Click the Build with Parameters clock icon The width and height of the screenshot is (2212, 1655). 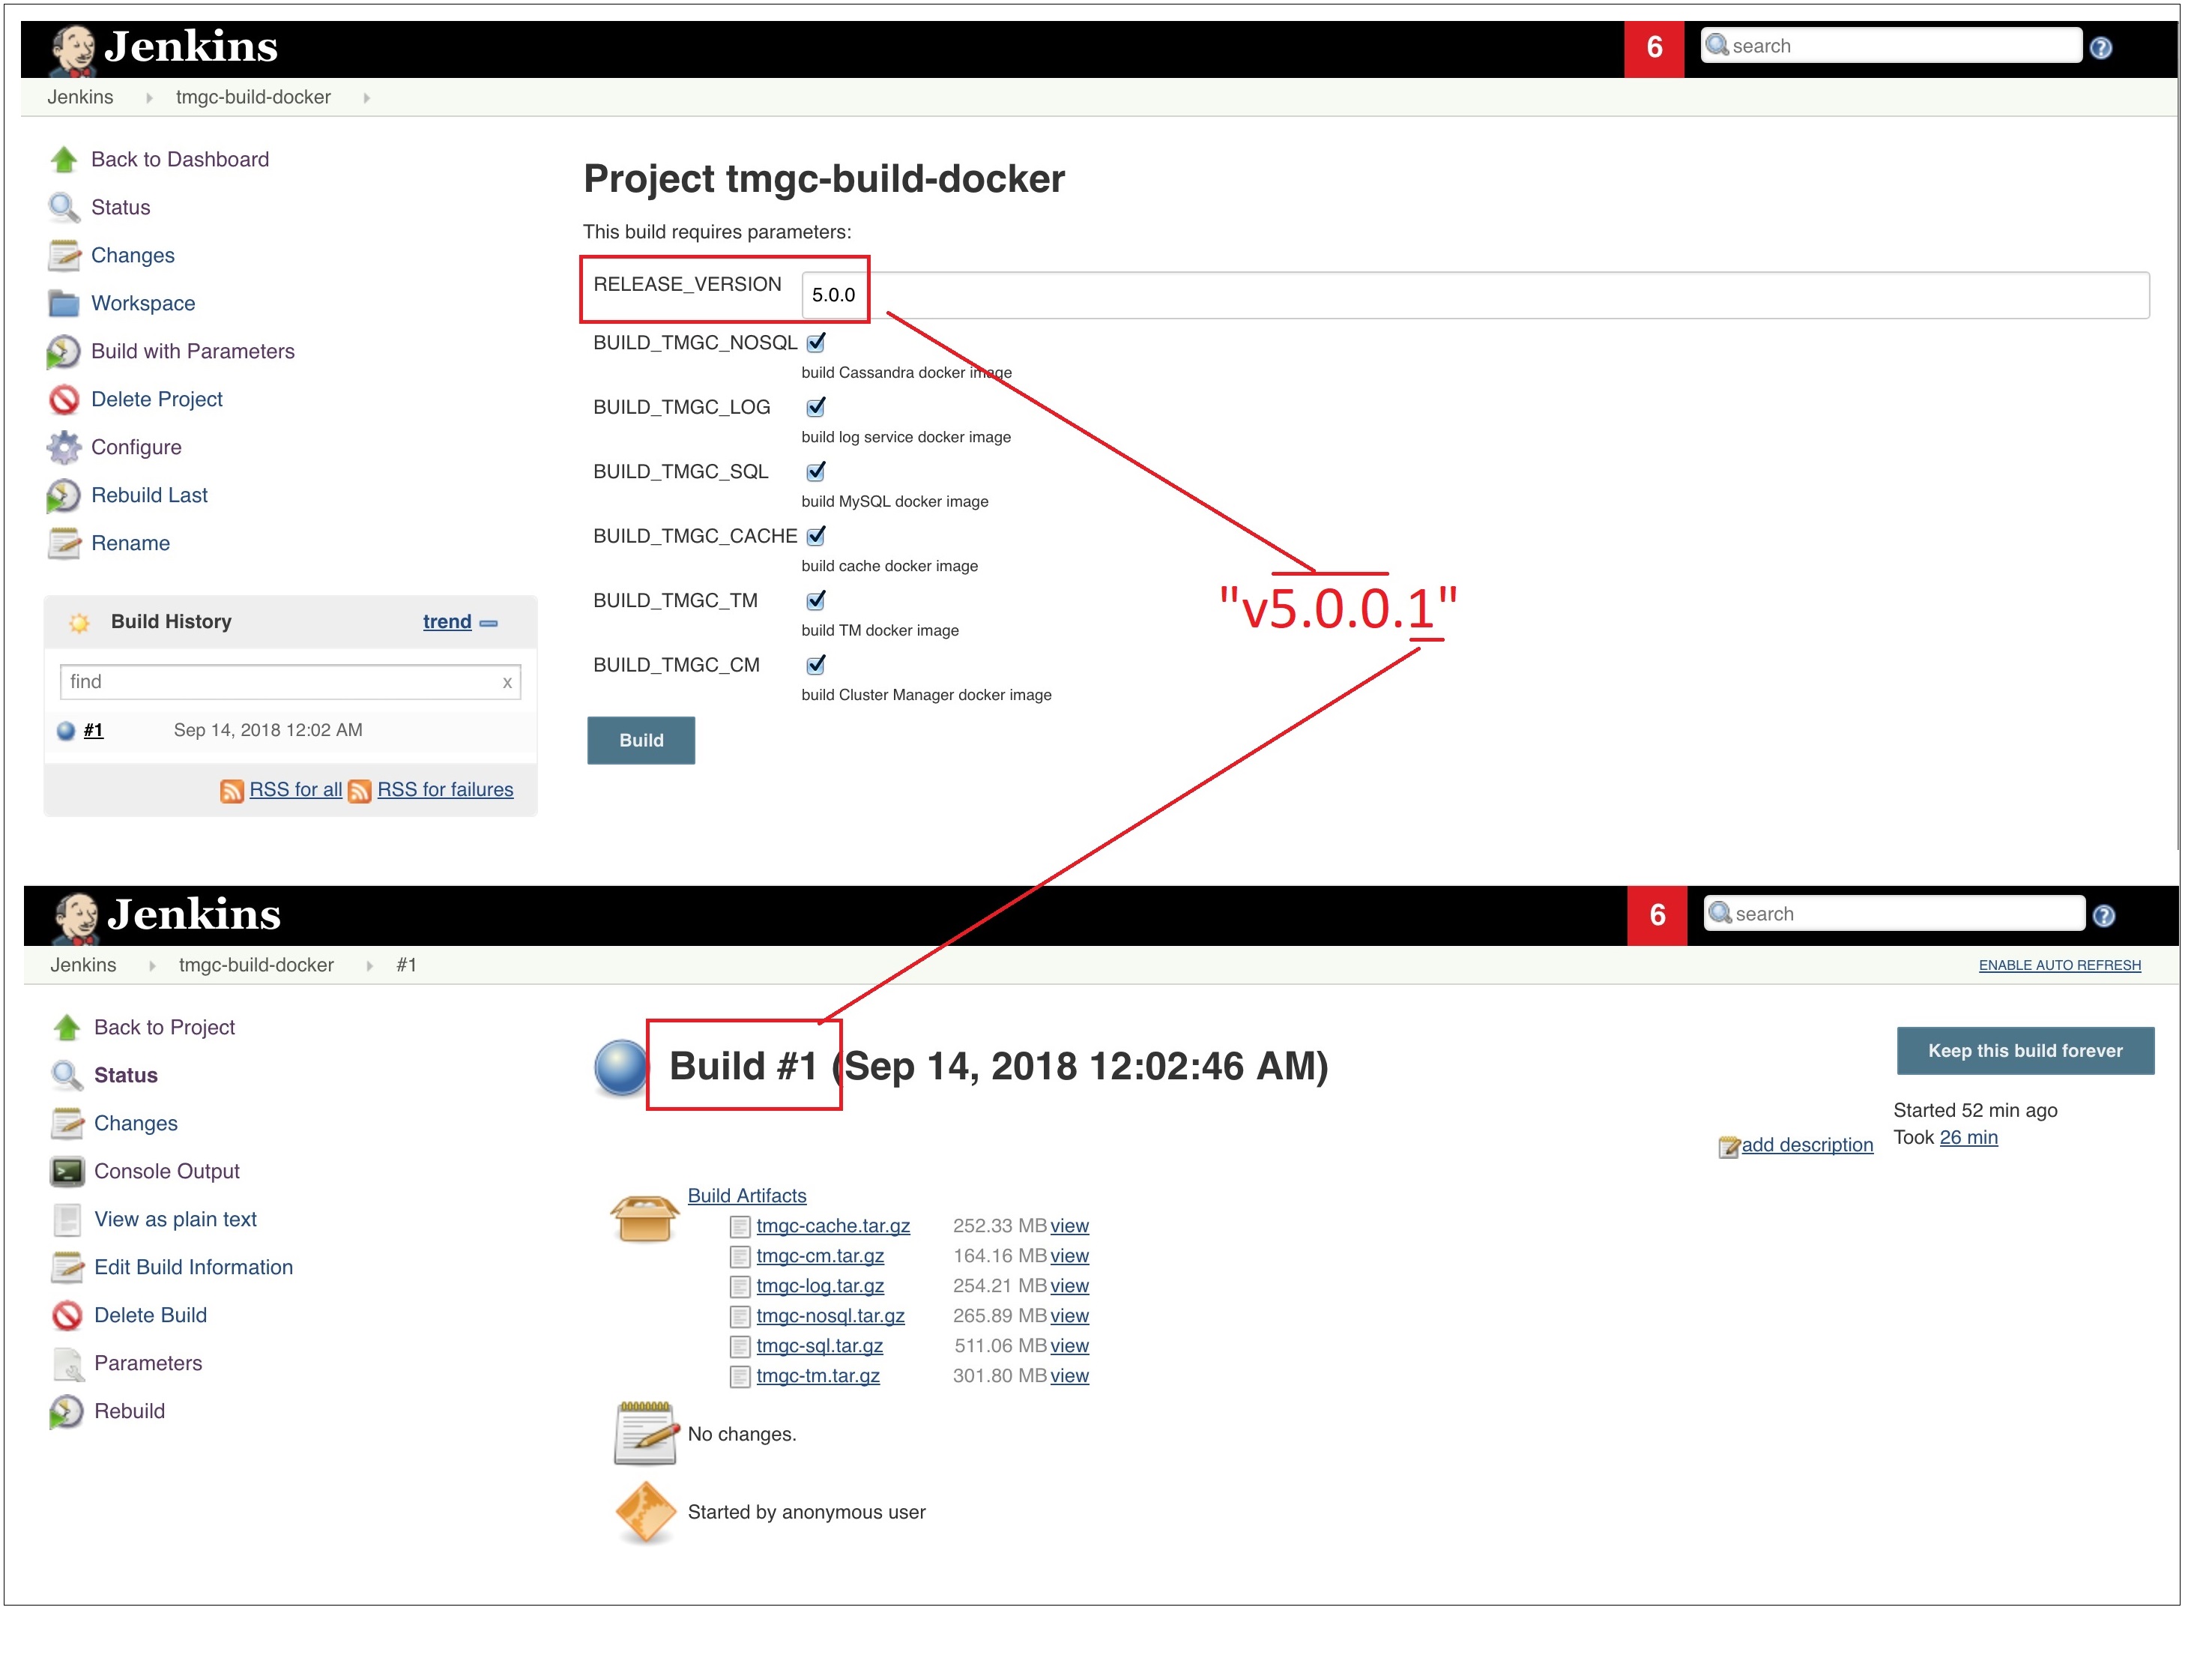coord(64,352)
